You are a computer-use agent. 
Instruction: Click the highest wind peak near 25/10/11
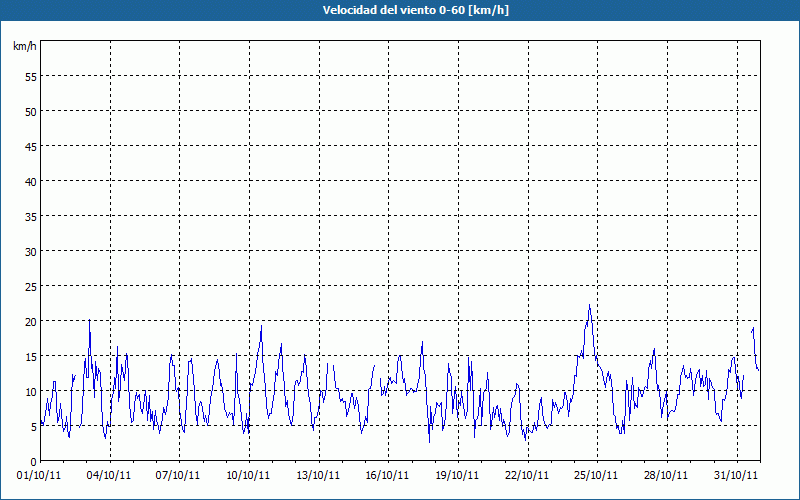click(589, 306)
